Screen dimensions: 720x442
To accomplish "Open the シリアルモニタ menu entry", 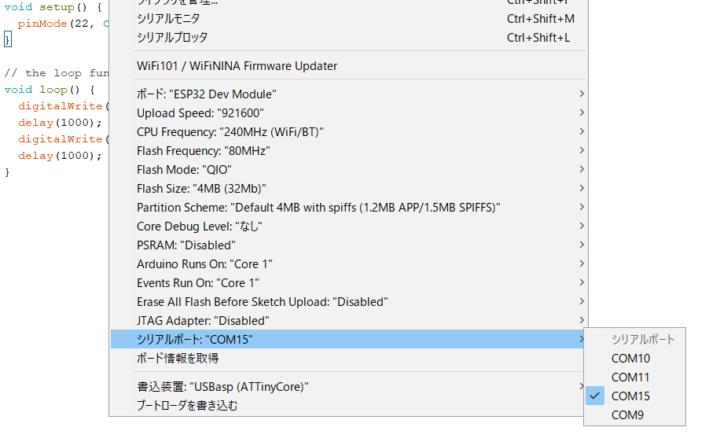I will [168, 18].
